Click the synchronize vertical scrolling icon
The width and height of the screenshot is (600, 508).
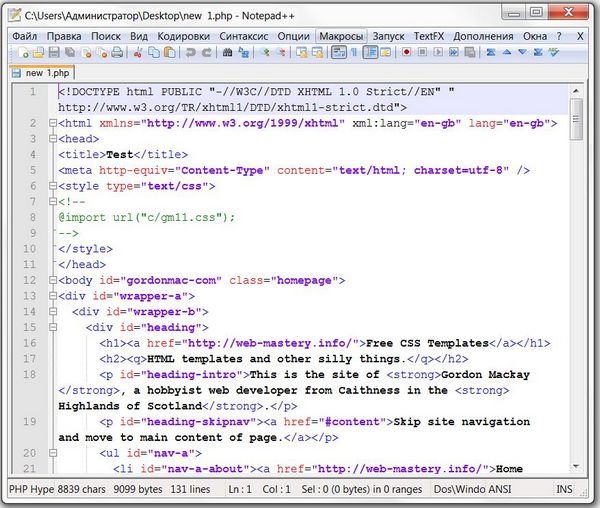[x=302, y=52]
